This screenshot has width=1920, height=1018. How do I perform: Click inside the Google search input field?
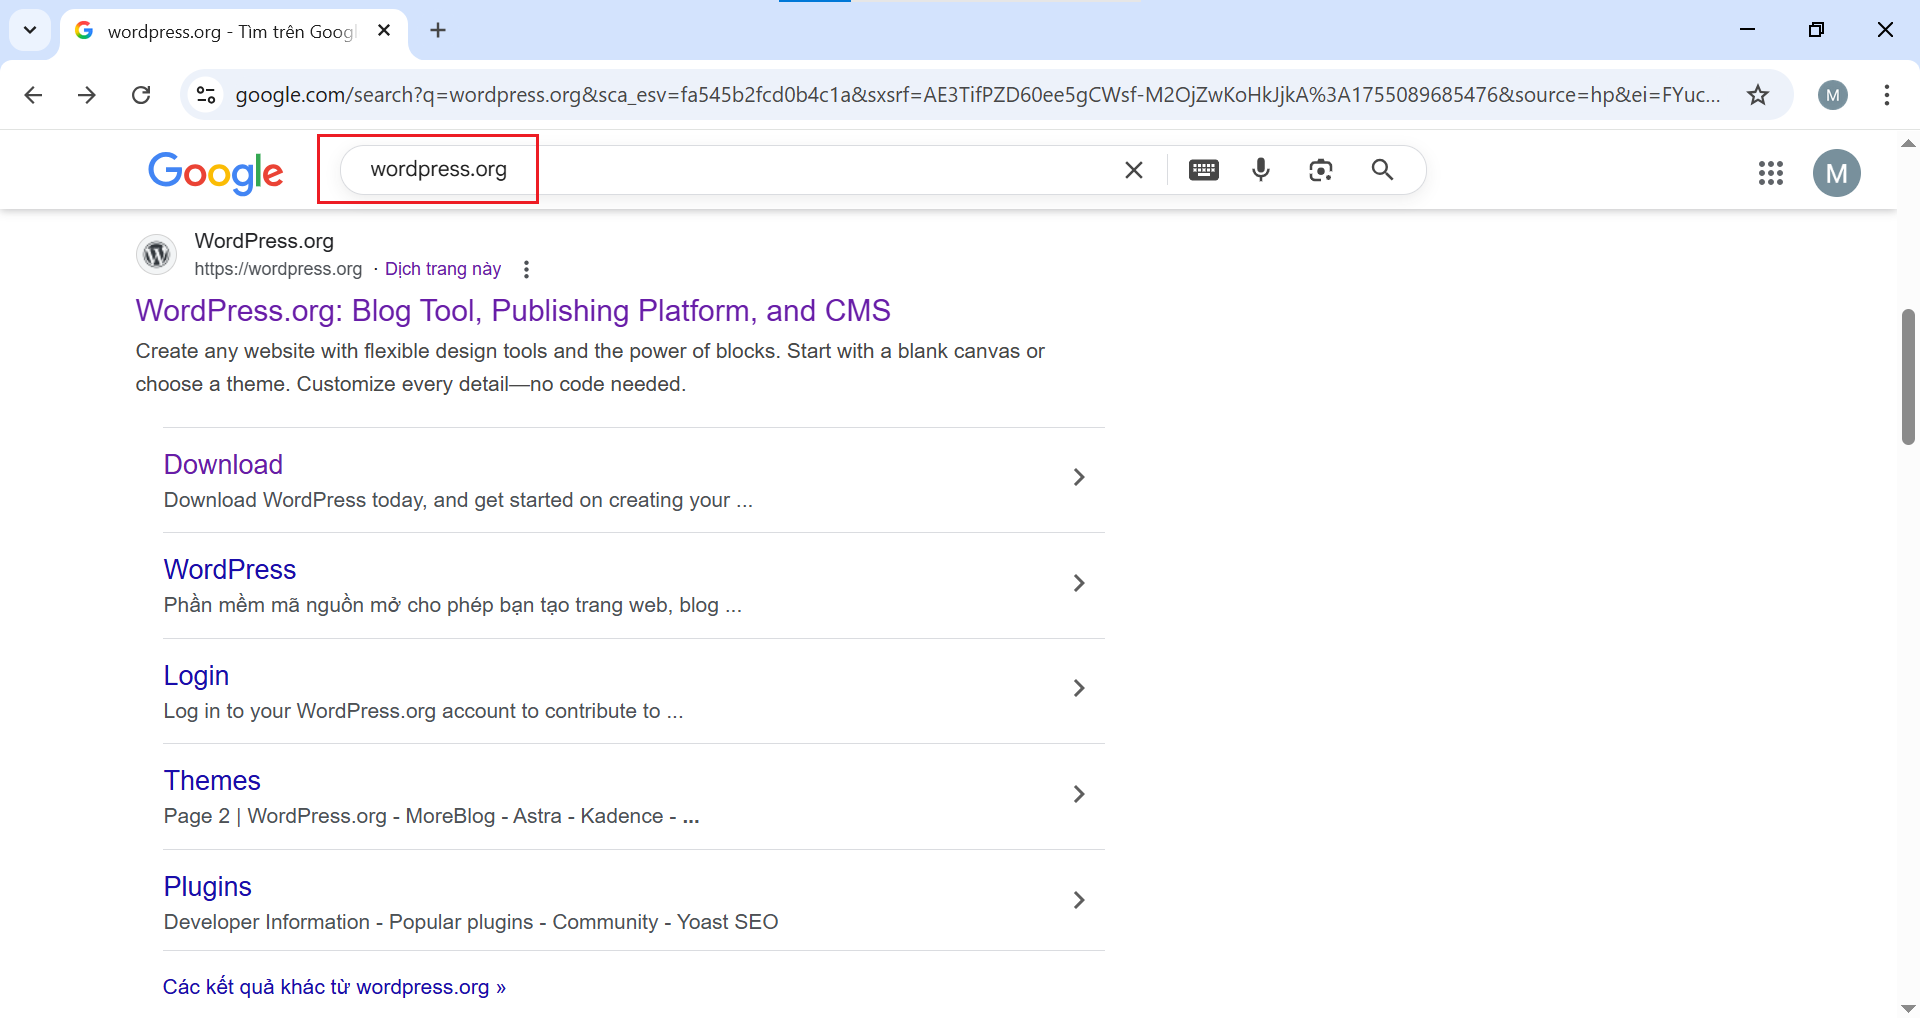tap(800, 170)
